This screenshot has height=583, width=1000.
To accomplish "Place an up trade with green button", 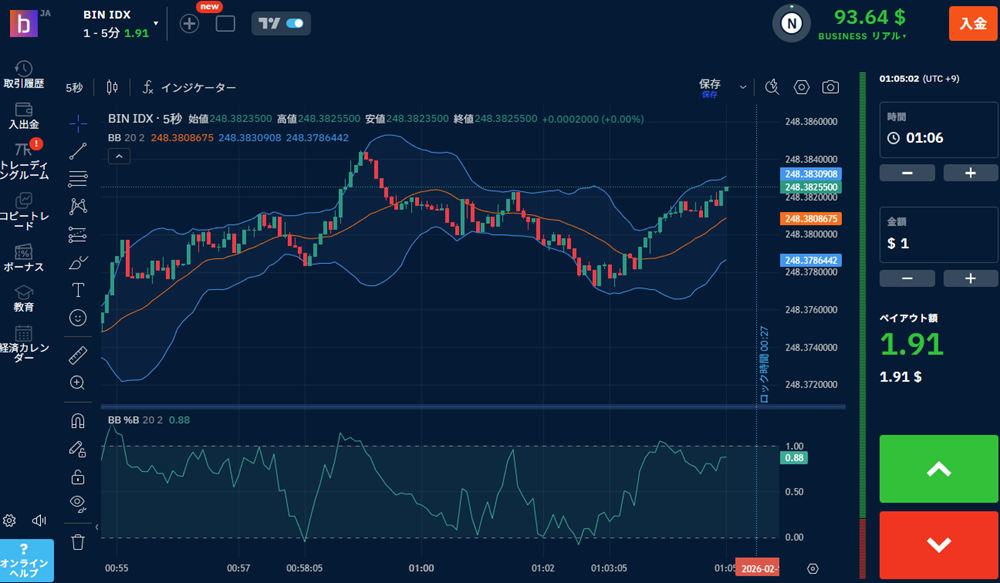I will (x=938, y=469).
